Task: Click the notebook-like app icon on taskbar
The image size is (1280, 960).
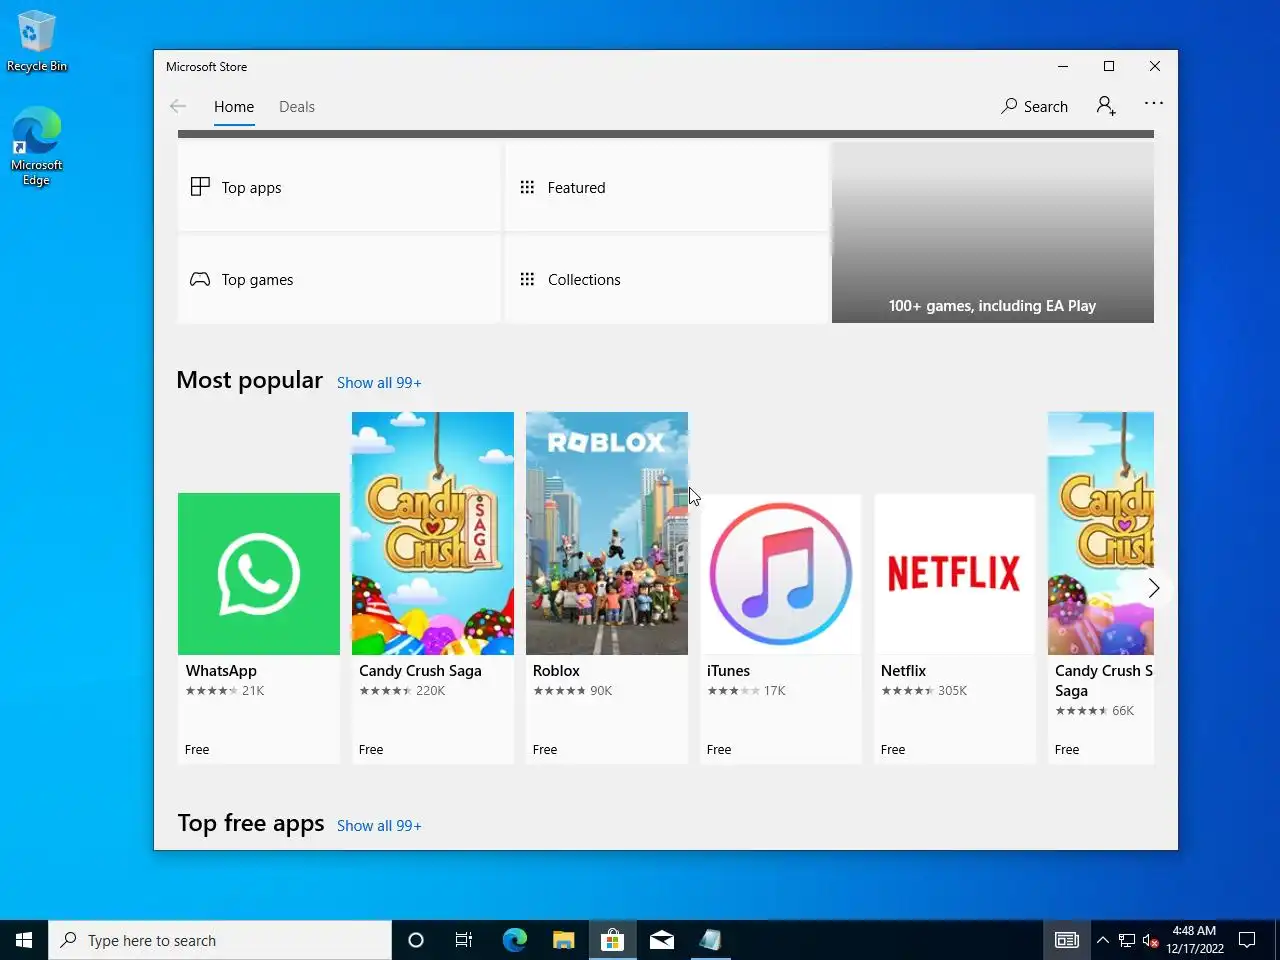Action: (710, 940)
